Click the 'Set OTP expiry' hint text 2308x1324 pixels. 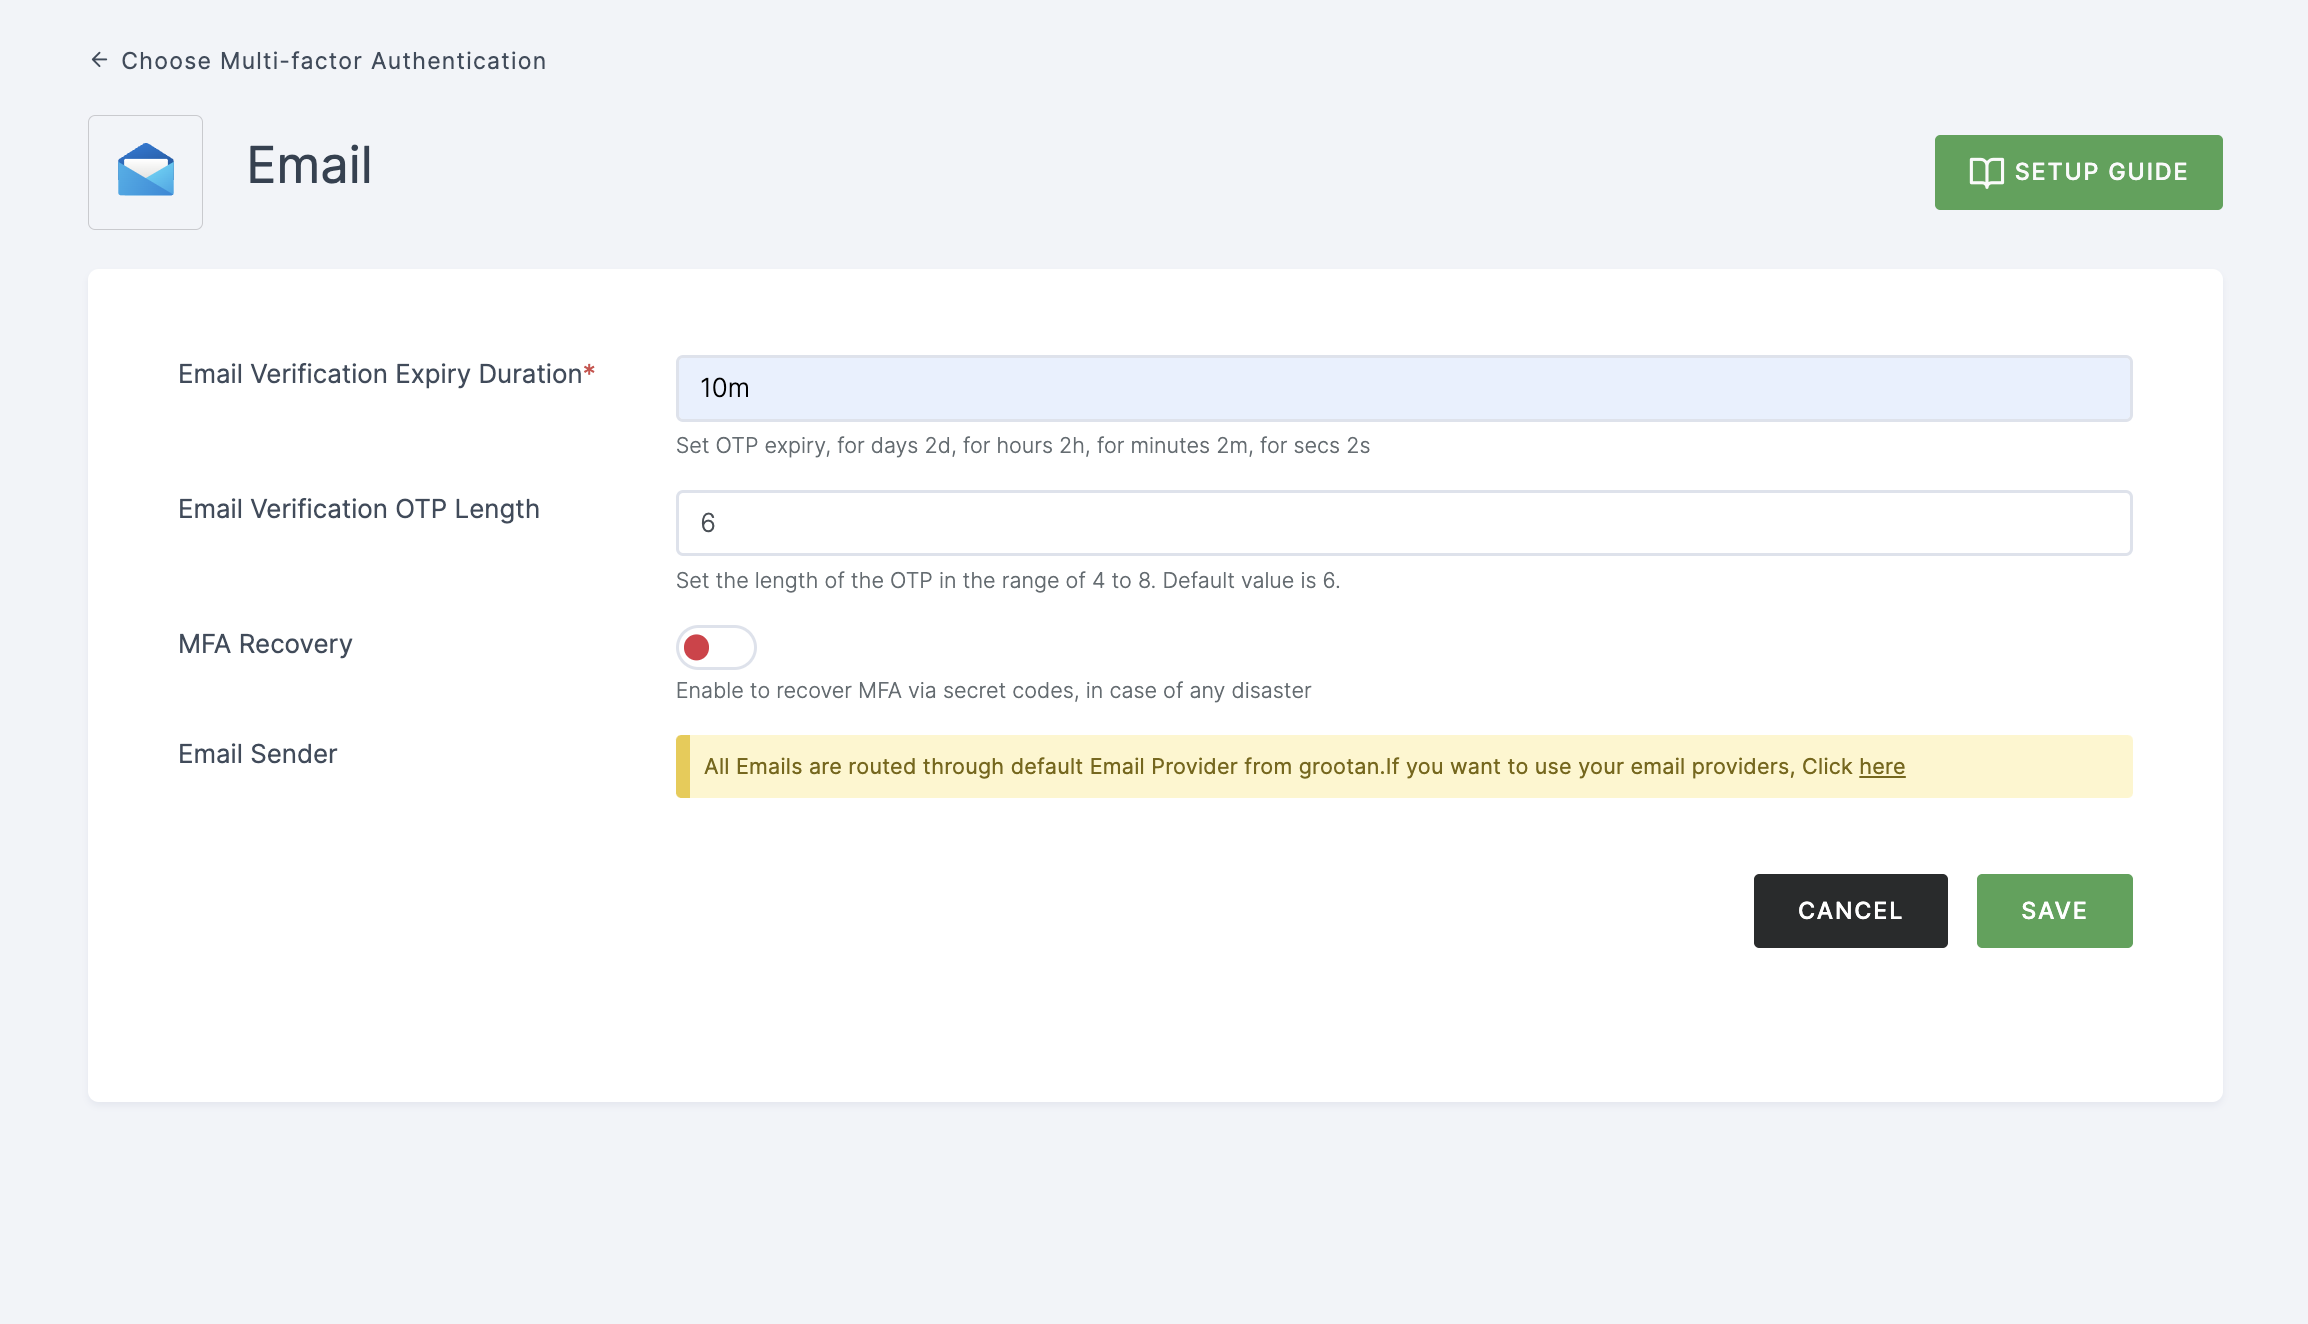1022,446
